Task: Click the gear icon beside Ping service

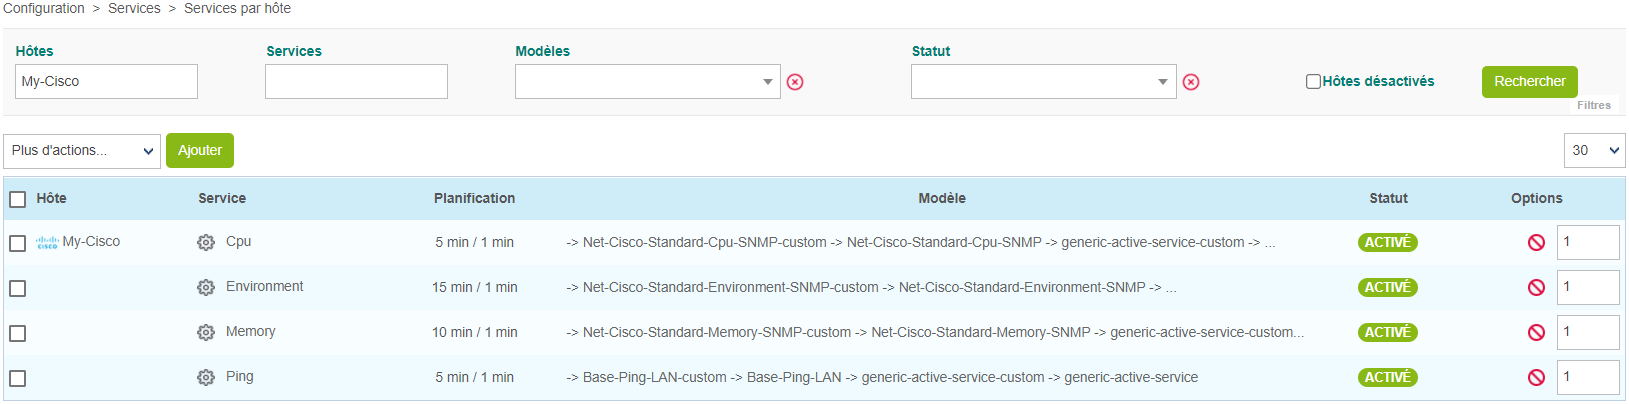Action: 206,377
